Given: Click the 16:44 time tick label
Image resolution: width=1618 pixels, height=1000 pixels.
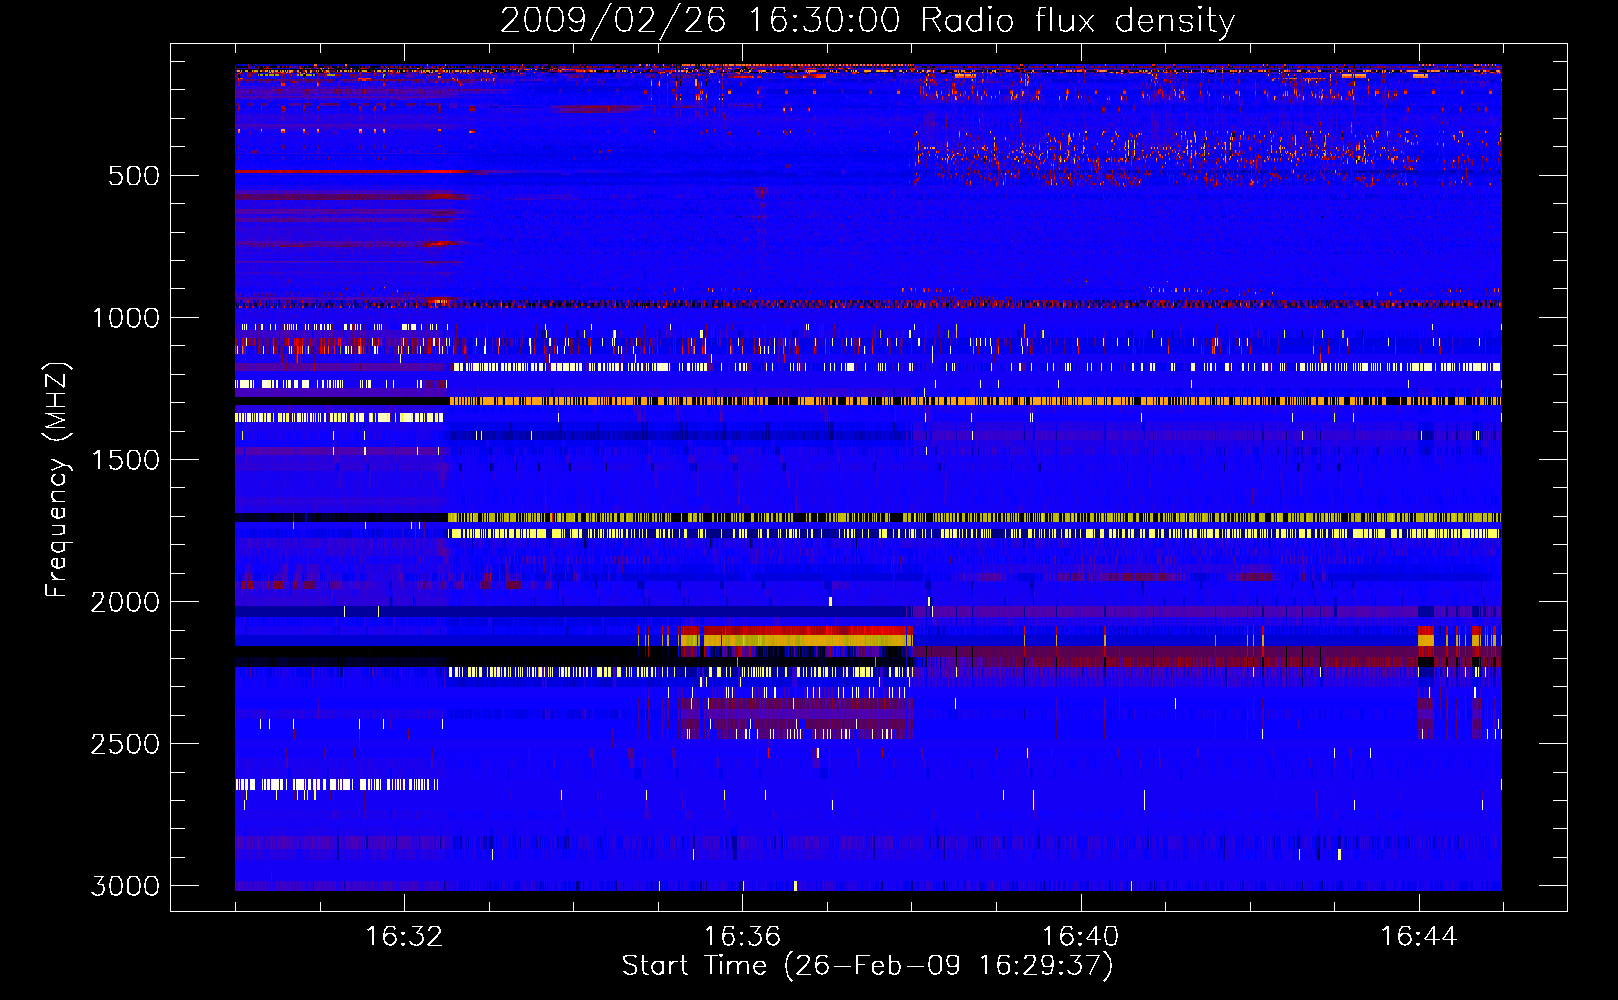Looking at the screenshot, I should 1418,937.
